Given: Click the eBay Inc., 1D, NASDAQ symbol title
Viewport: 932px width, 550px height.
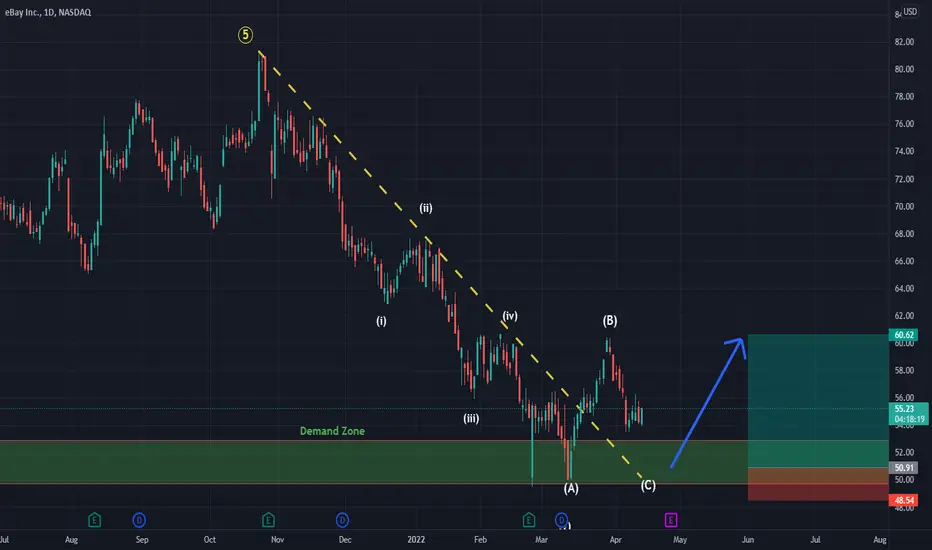Looking at the screenshot, I should pos(48,12).
